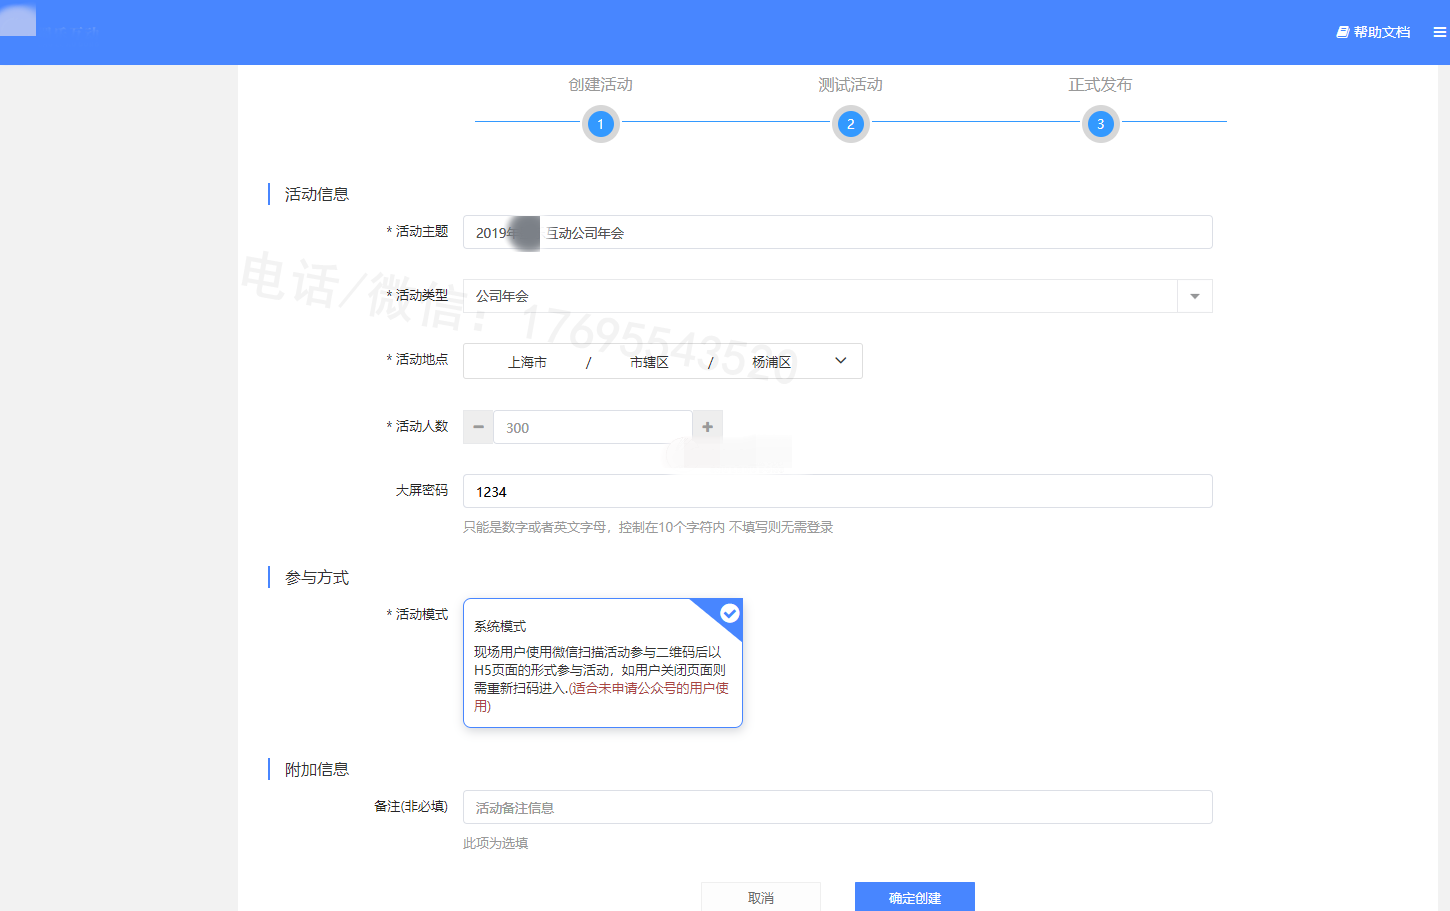Open the 活动地点 region cascader chevron
The width and height of the screenshot is (1450, 911).
[x=840, y=361]
